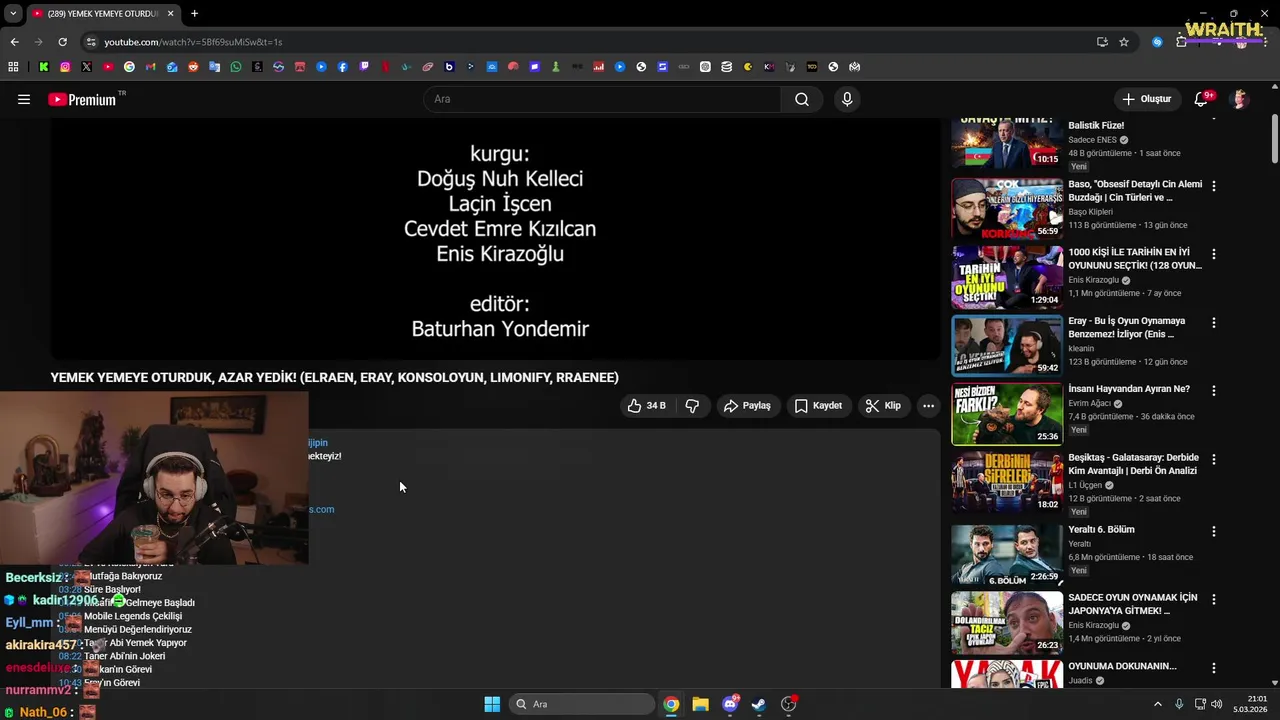Install or cast page icon in address bar

(1102, 42)
